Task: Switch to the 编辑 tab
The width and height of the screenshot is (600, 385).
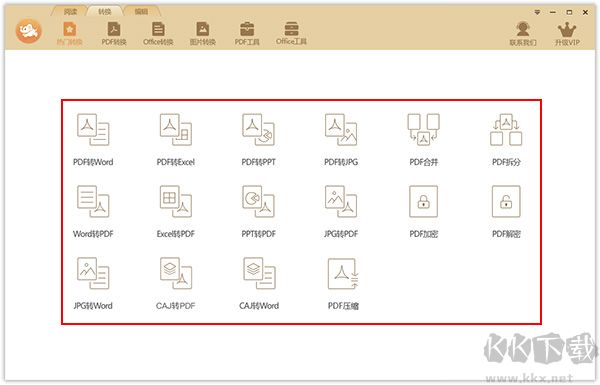Action: coord(141,11)
